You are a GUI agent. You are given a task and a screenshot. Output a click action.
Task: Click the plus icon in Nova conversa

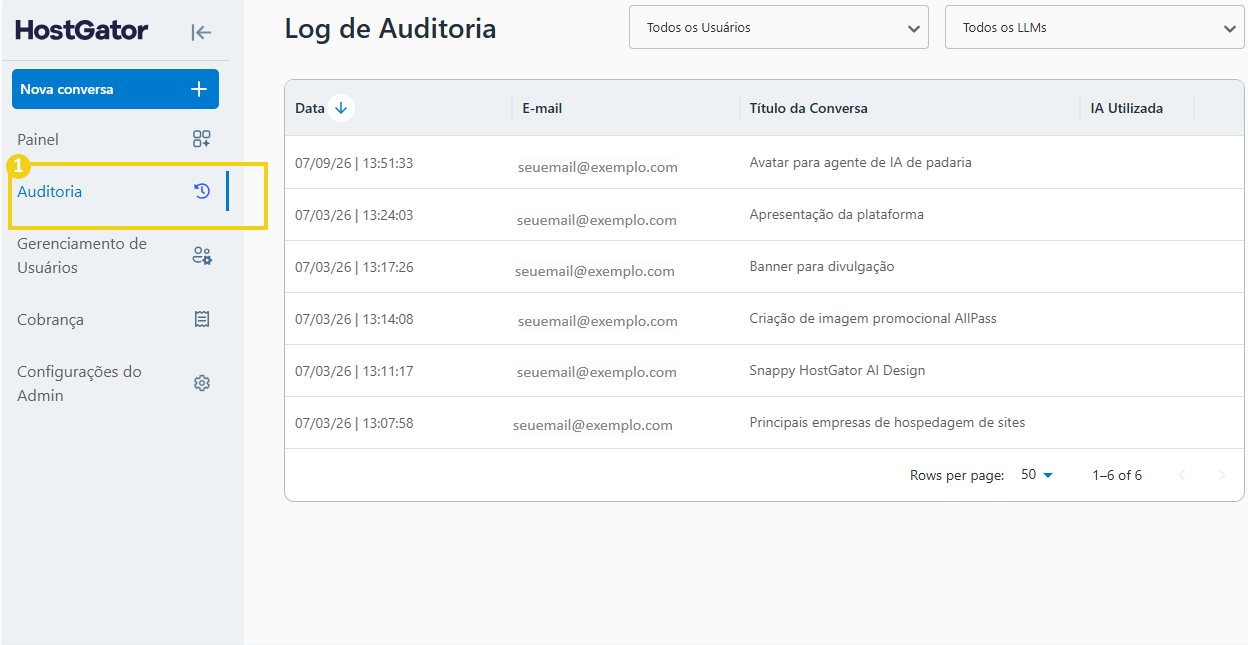(199, 89)
